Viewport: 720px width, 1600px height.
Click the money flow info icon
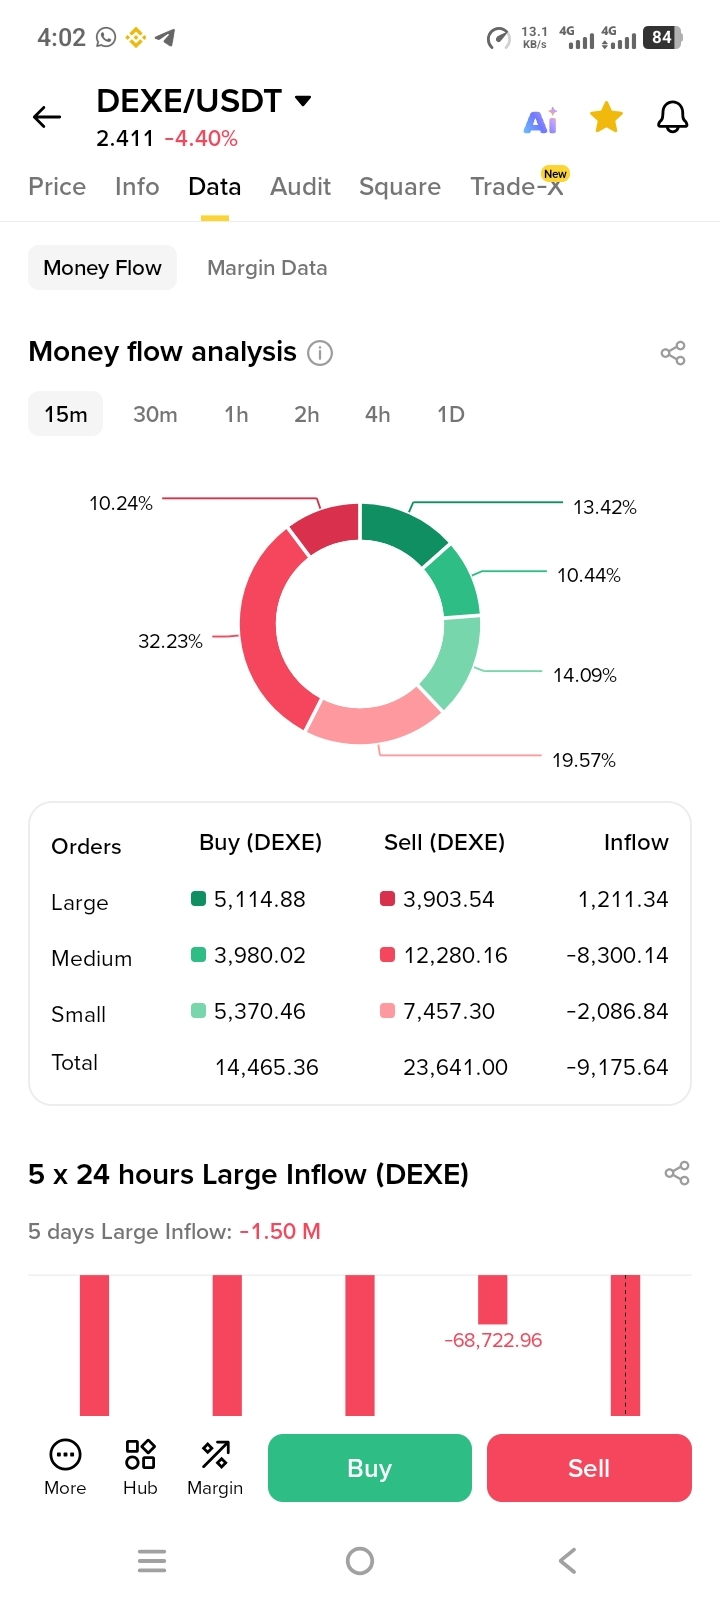tap(320, 353)
